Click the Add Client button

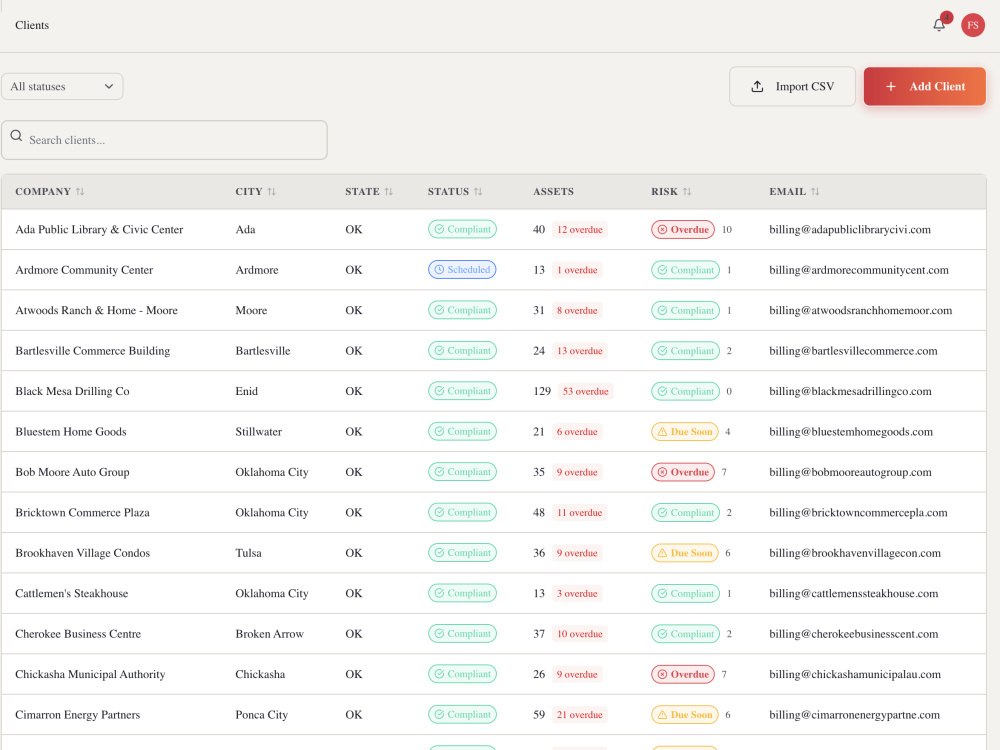click(x=925, y=87)
